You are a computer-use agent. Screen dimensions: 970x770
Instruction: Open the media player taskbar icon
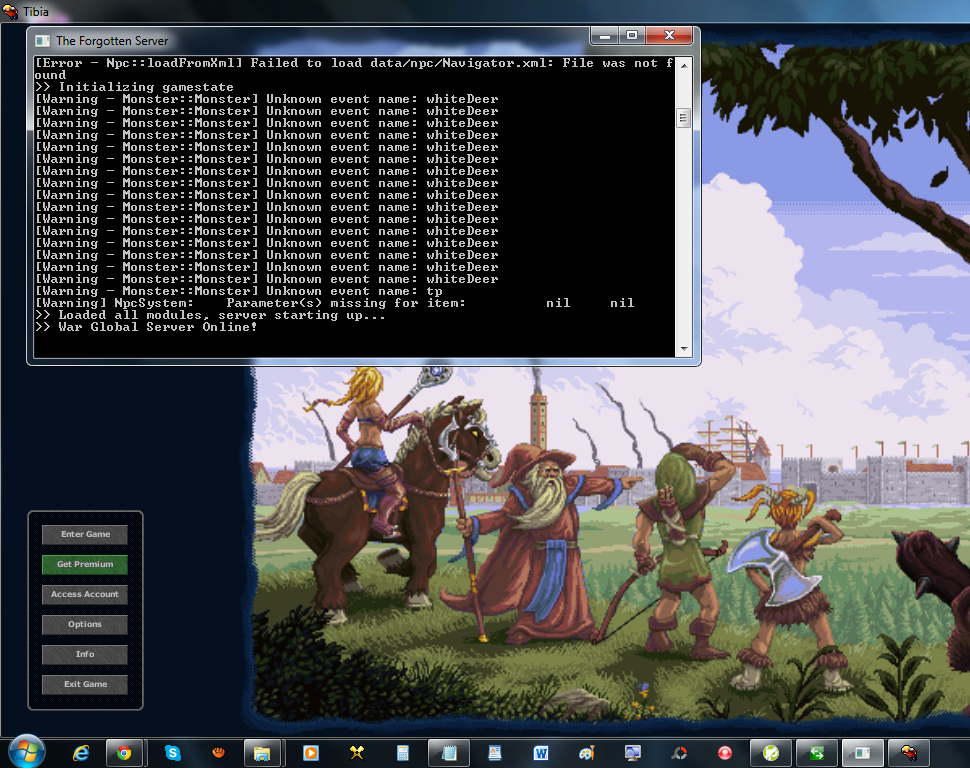point(311,753)
